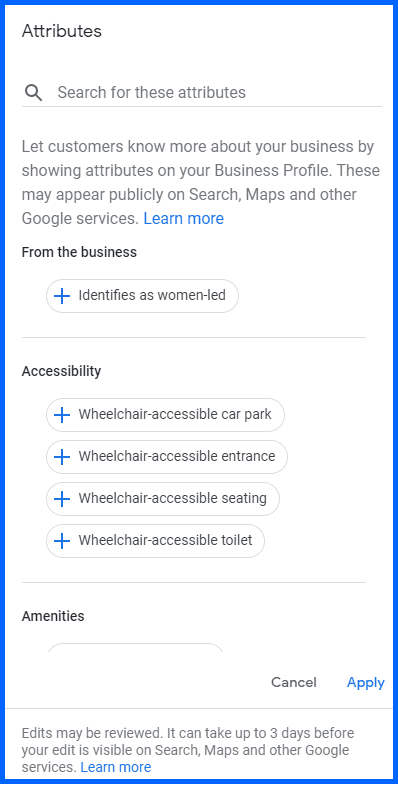Click the plus icon on Wheelchair-accessible seating
The width and height of the screenshot is (398, 785).
click(62, 499)
